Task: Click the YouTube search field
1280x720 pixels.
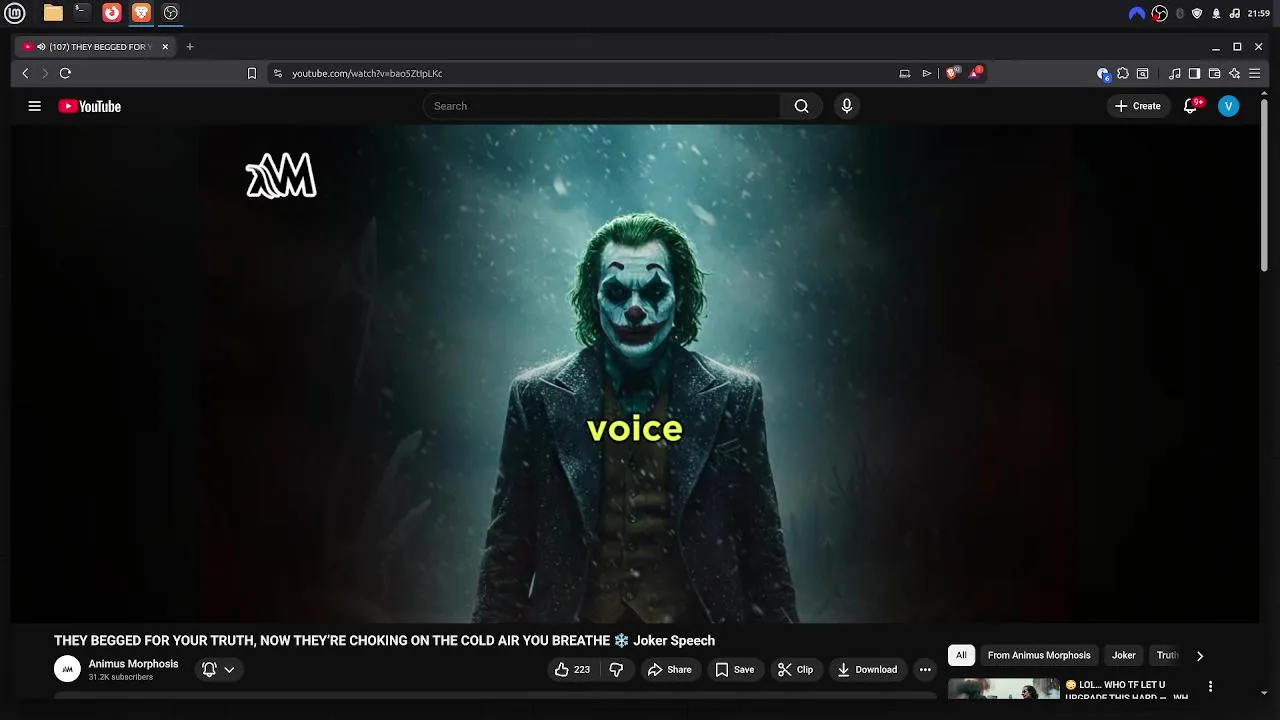Action: (601, 106)
